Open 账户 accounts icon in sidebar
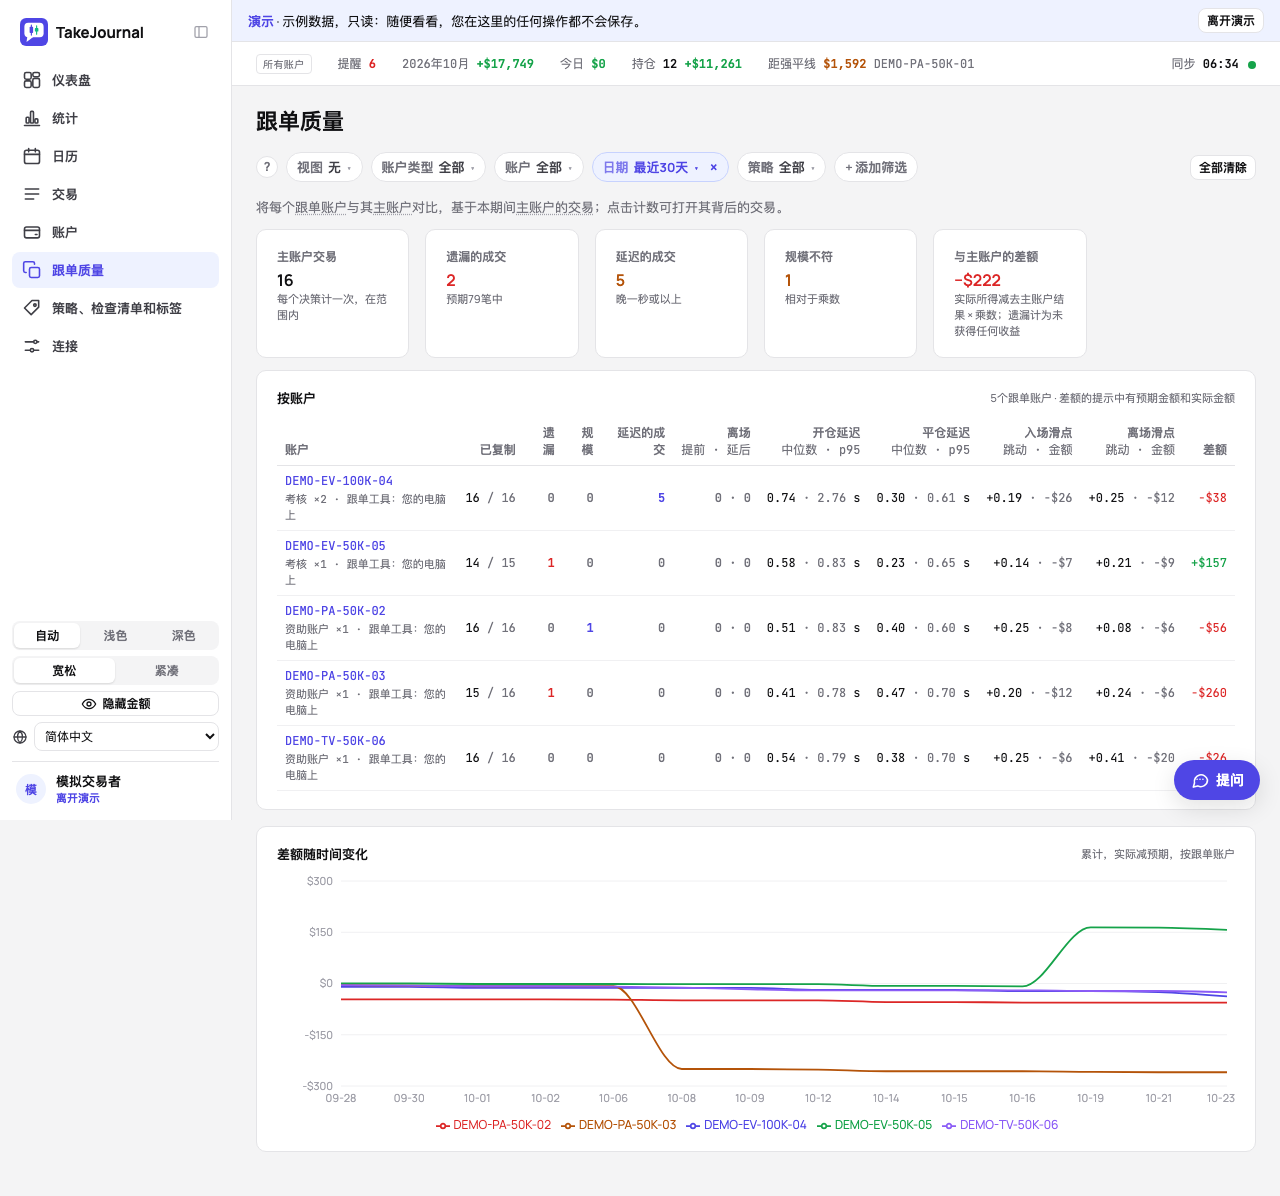This screenshot has height=1196, width=1280. pos(32,232)
